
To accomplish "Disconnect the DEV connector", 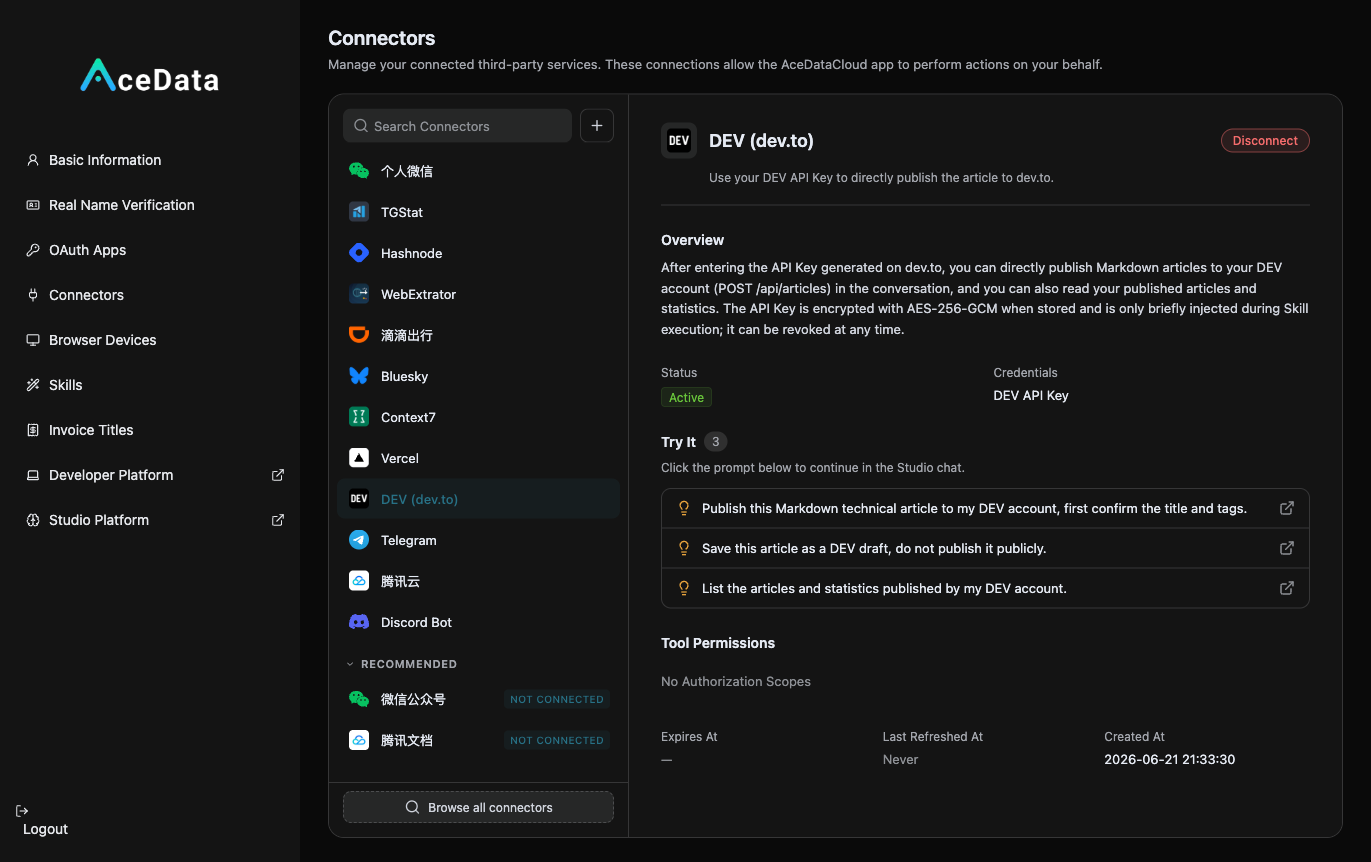I will coord(1265,141).
